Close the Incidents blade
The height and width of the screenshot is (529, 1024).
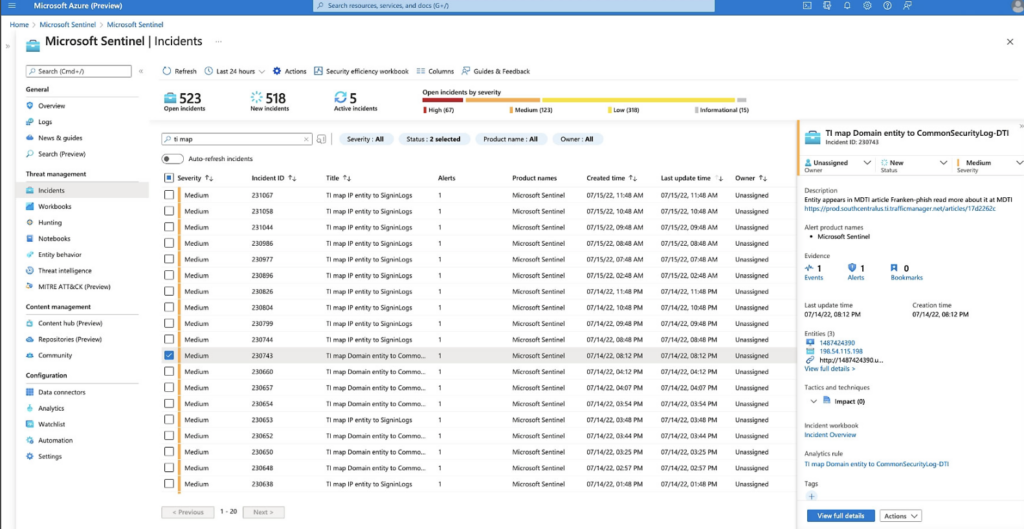pos(1010,42)
